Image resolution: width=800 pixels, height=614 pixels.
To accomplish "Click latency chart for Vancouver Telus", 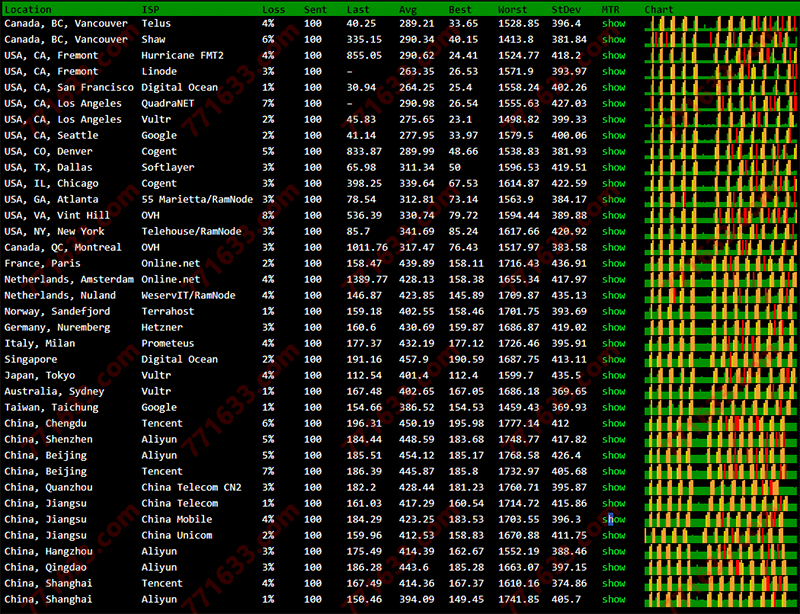I will 720,23.
